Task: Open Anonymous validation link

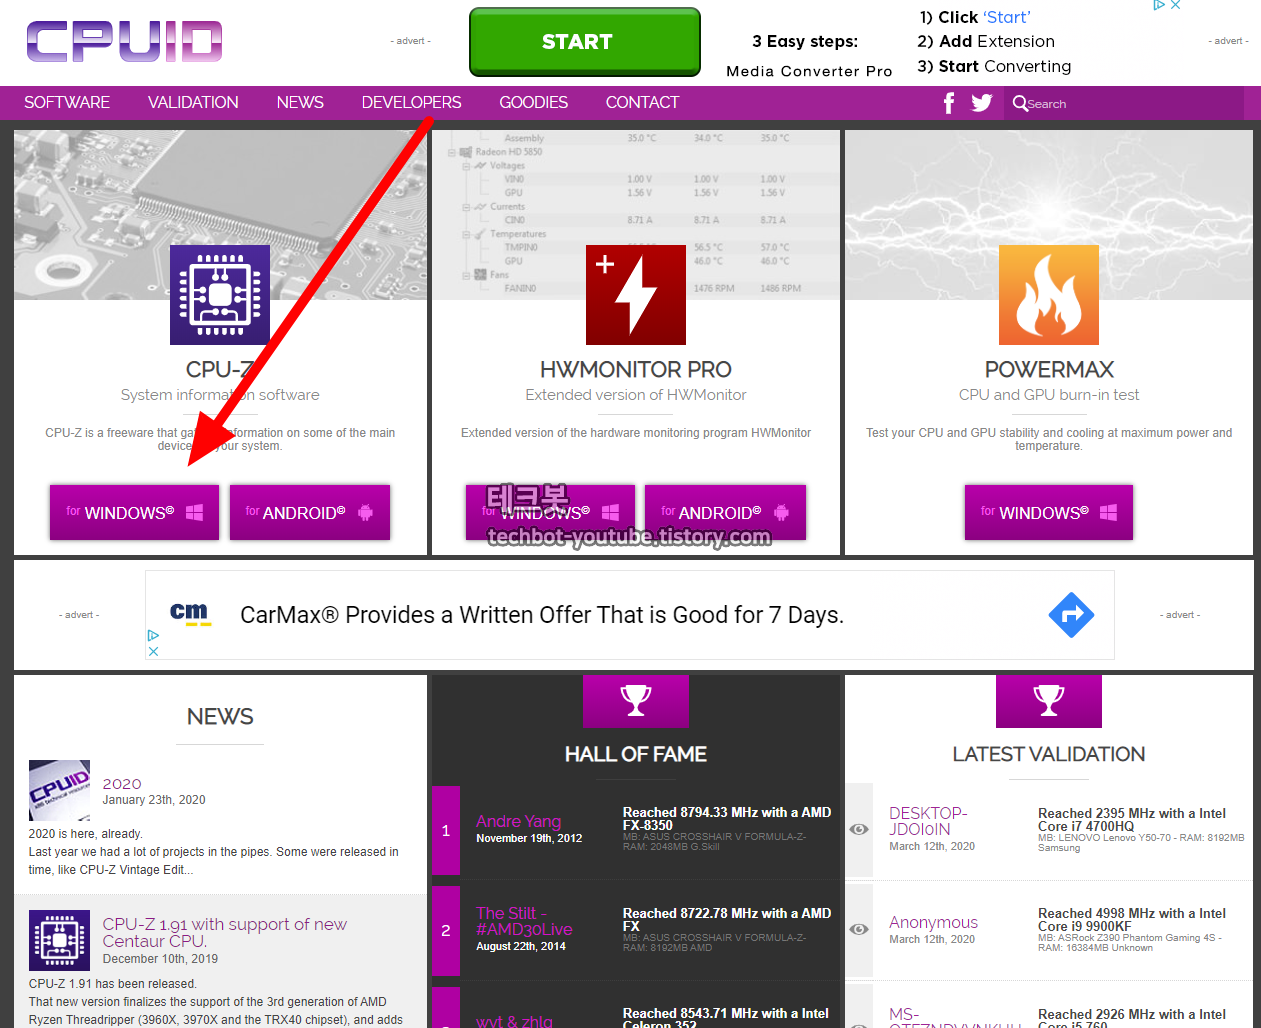Action: 933,922
